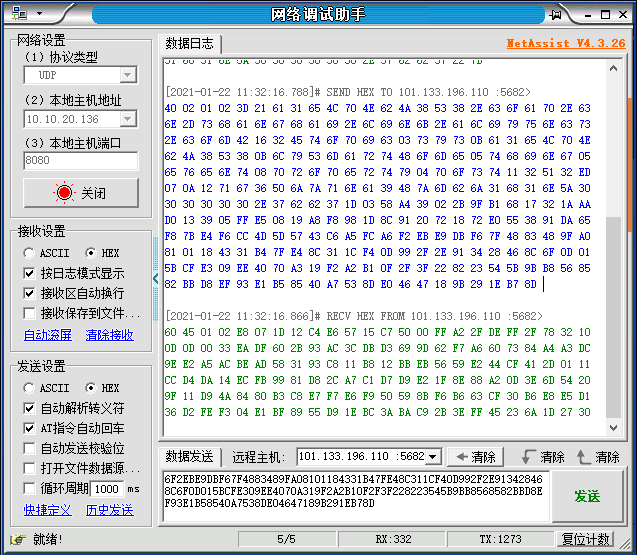This screenshot has width=637, height=555.
Task: Click the red connection status lamp icon
Action: coord(64,192)
